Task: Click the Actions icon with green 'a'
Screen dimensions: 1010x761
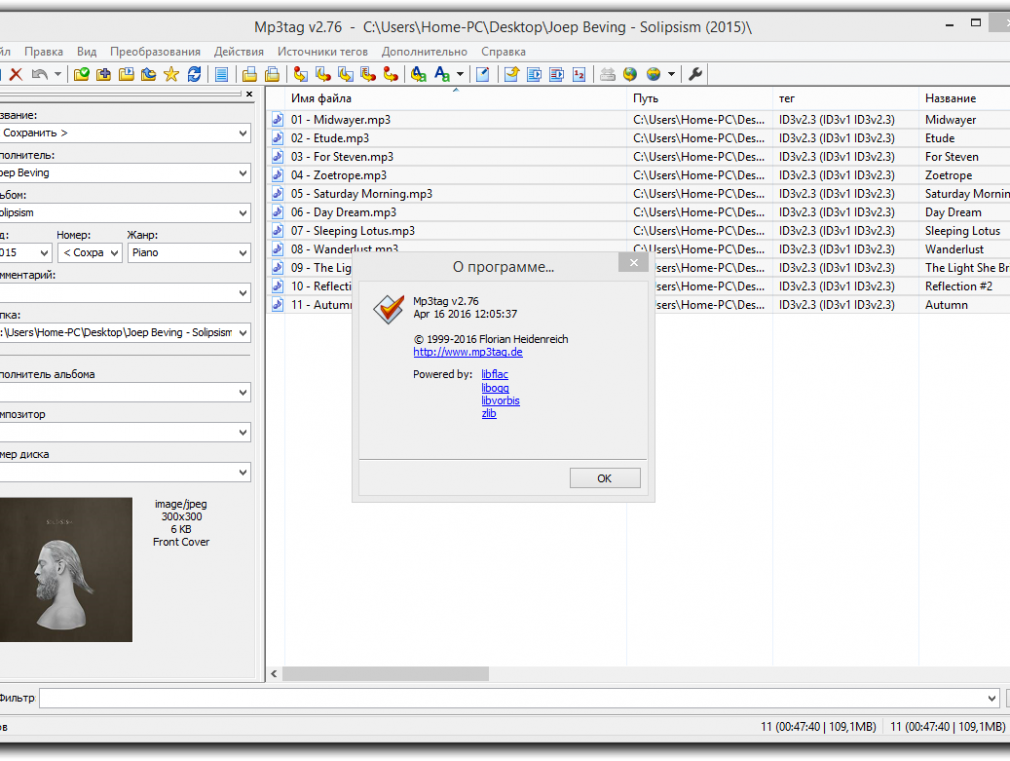Action: tap(419, 74)
